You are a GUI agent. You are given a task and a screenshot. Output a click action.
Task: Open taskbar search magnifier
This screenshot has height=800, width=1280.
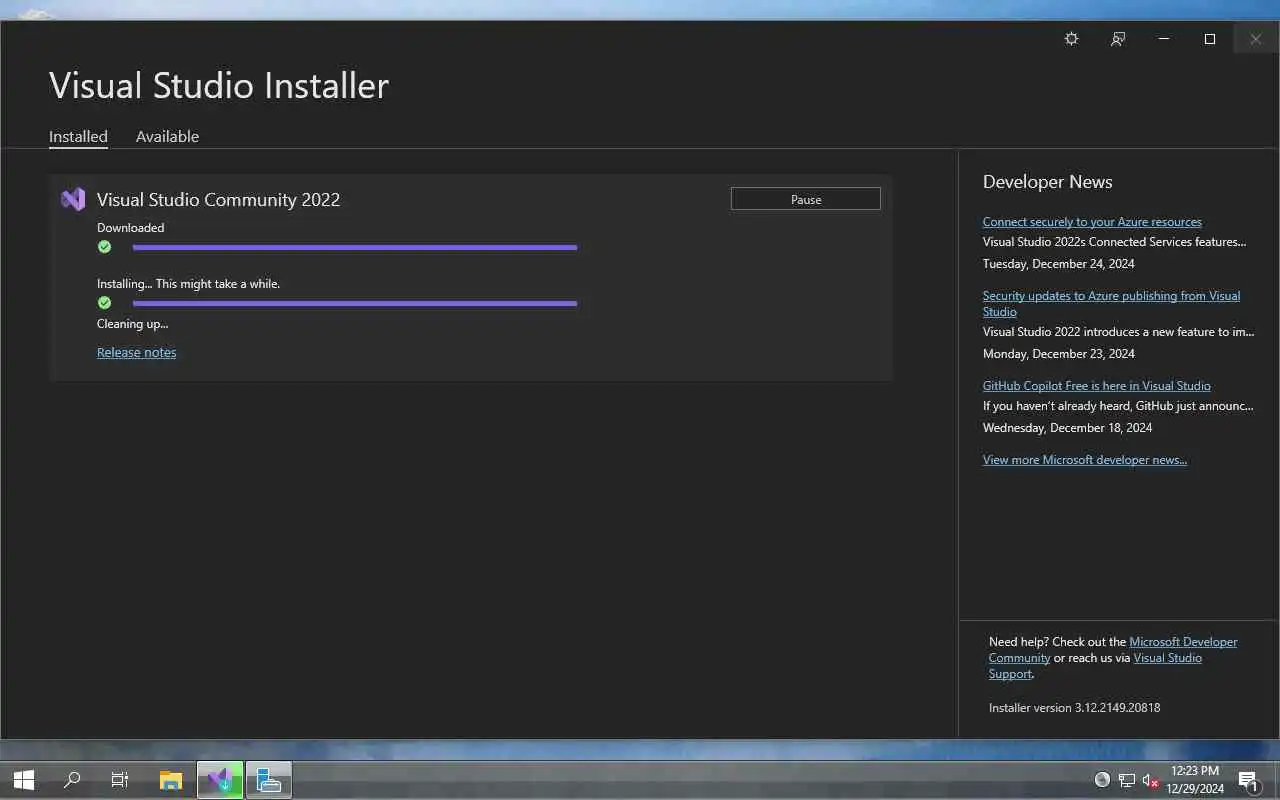pyautogui.click(x=72, y=780)
